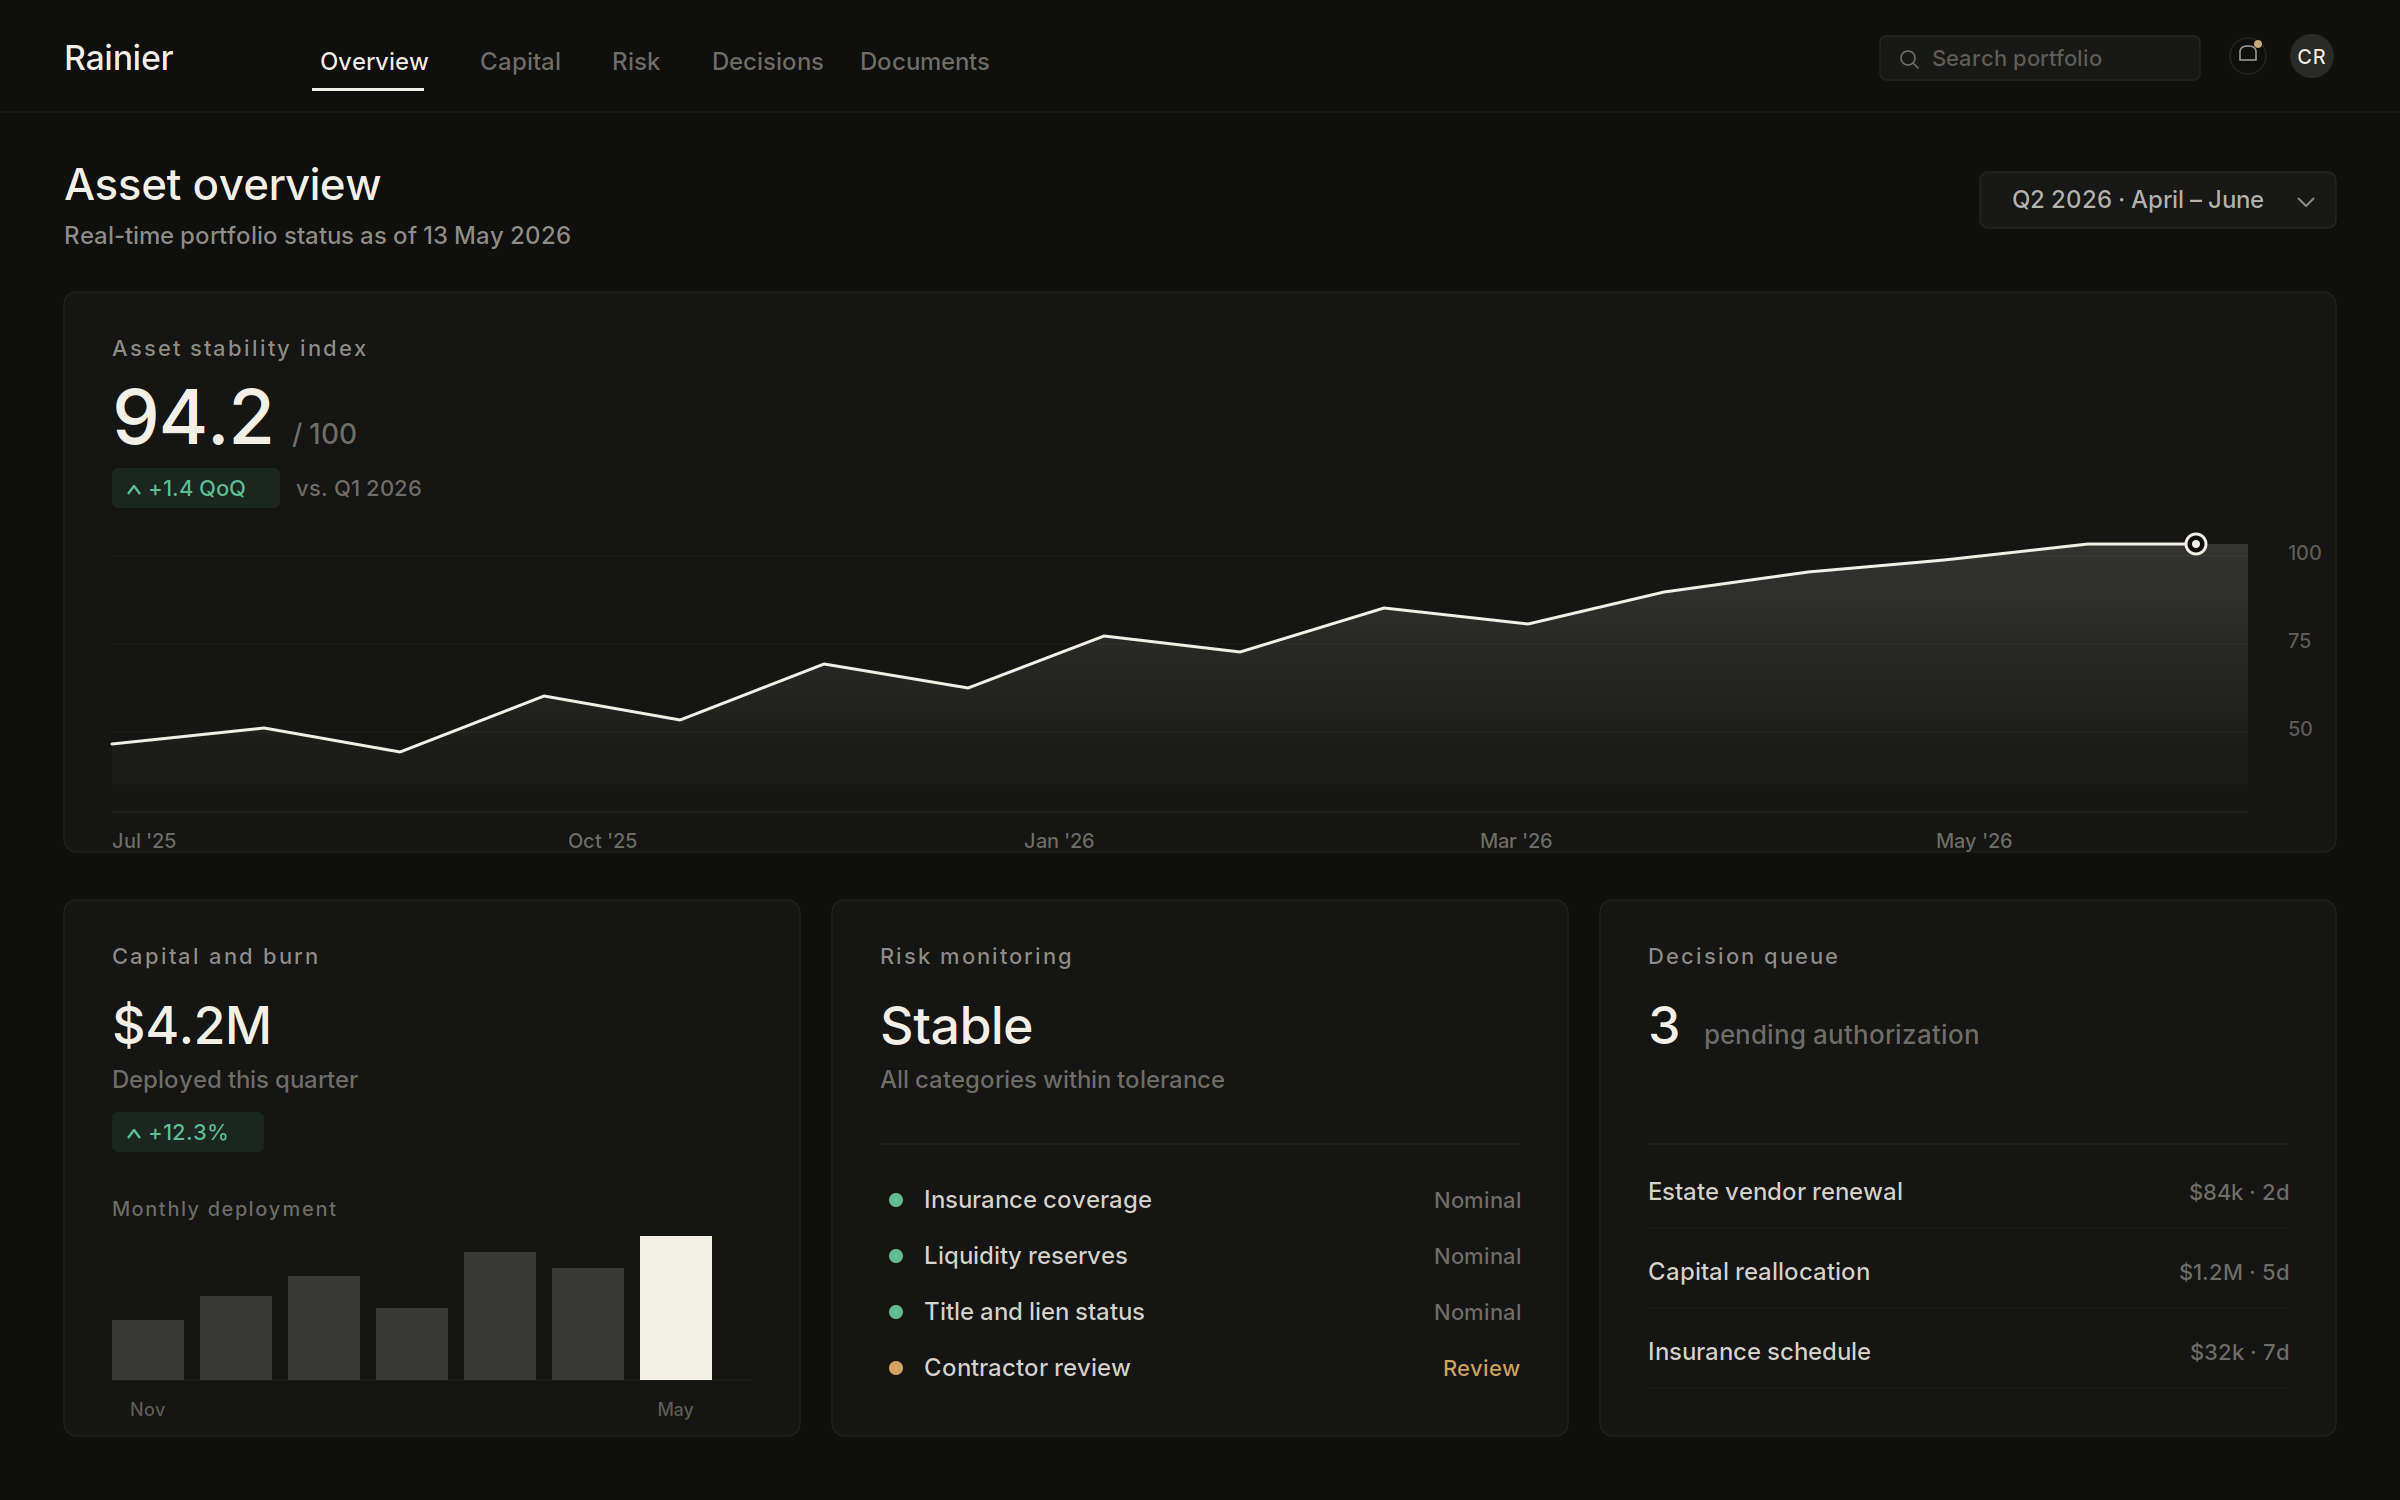Click the +1.4 QoQ badge
2400x1500 pixels.
pos(196,488)
